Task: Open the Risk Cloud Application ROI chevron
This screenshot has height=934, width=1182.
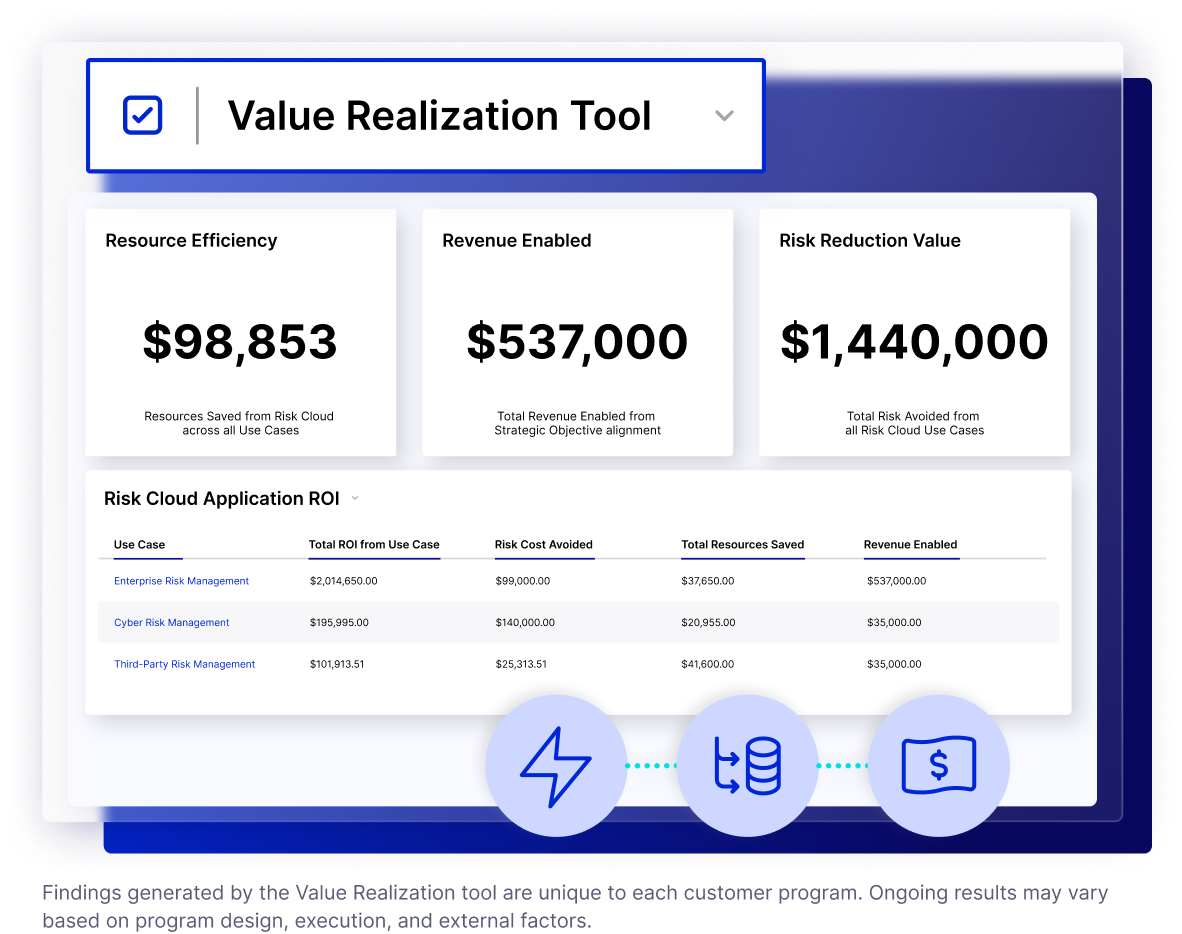Action: pos(355,498)
